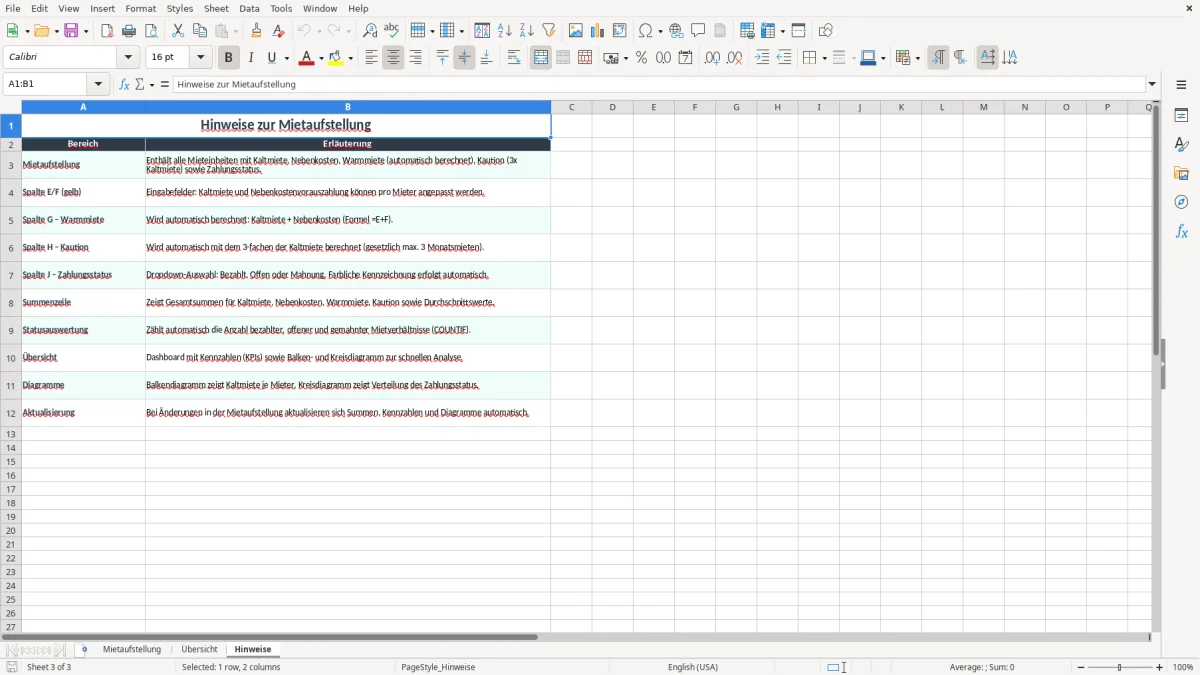This screenshot has height=675, width=1200.
Task: Open the Underline style dropdown arrow
Action: tap(286, 58)
